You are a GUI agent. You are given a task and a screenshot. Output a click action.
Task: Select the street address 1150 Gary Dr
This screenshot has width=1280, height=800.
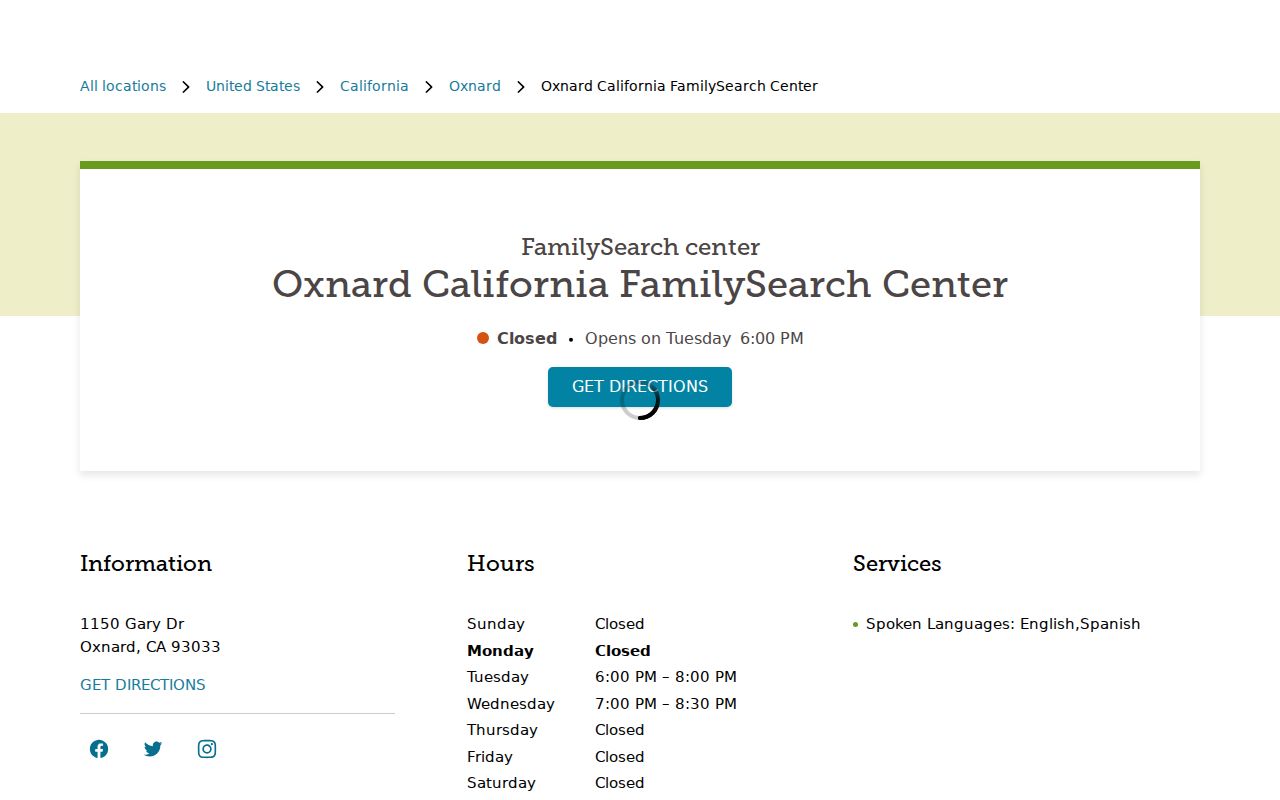coord(132,624)
